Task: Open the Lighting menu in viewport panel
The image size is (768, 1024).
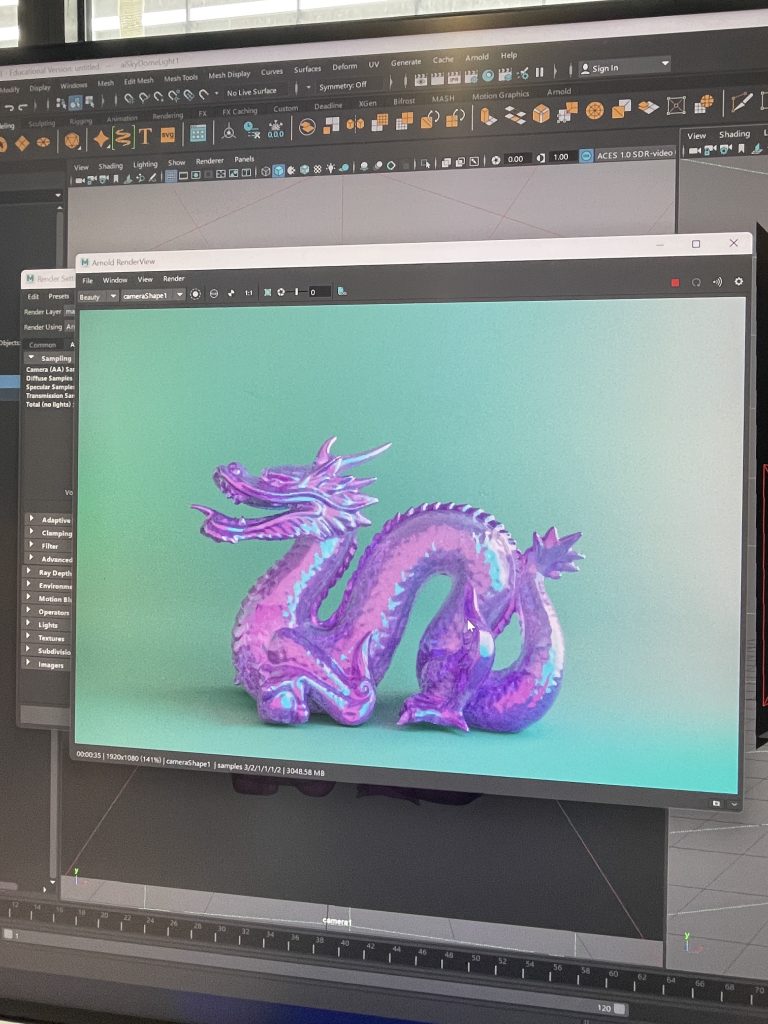Action: pyautogui.click(x=145, y=164)
